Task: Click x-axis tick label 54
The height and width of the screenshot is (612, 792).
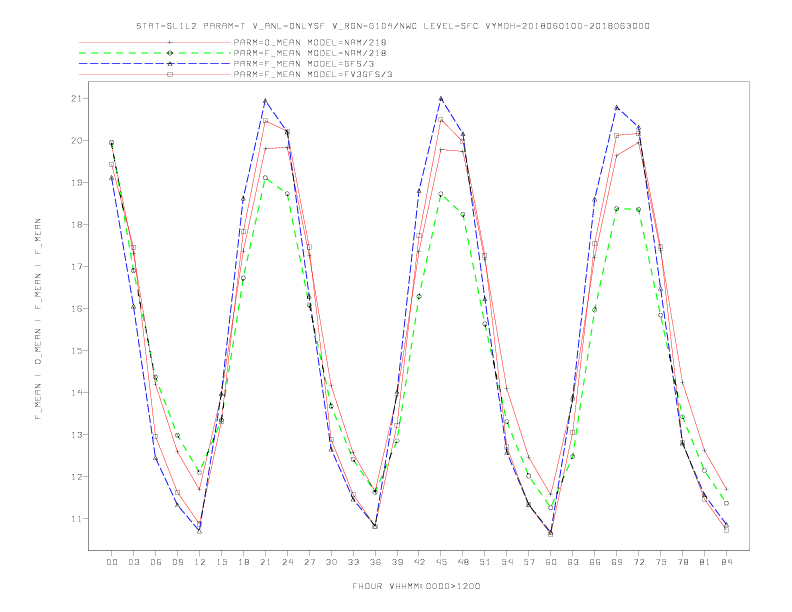Action: (507, 562)
